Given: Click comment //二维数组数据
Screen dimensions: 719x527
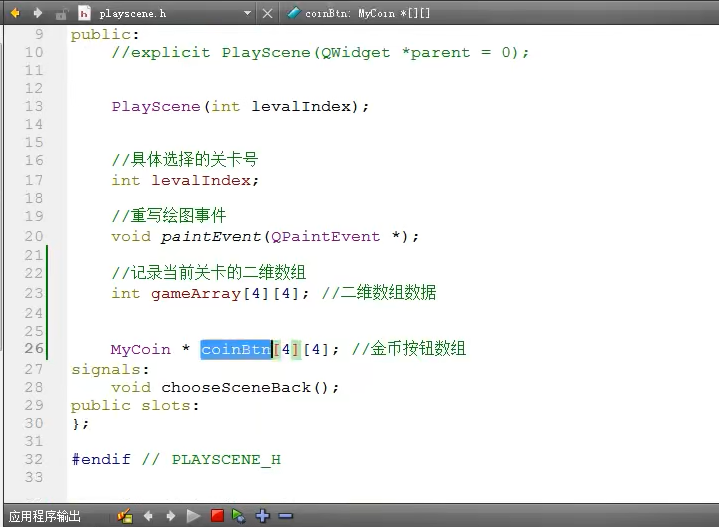Looking at the screenshot, I should coord(379,293).
